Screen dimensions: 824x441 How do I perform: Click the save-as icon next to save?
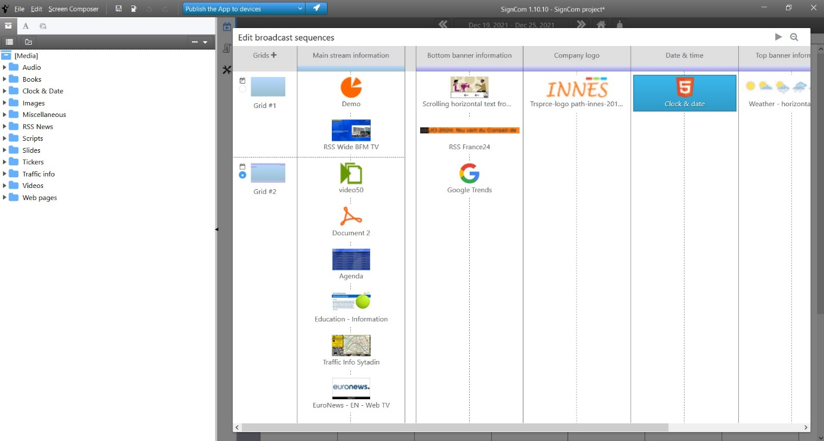(x=133, y=8)
